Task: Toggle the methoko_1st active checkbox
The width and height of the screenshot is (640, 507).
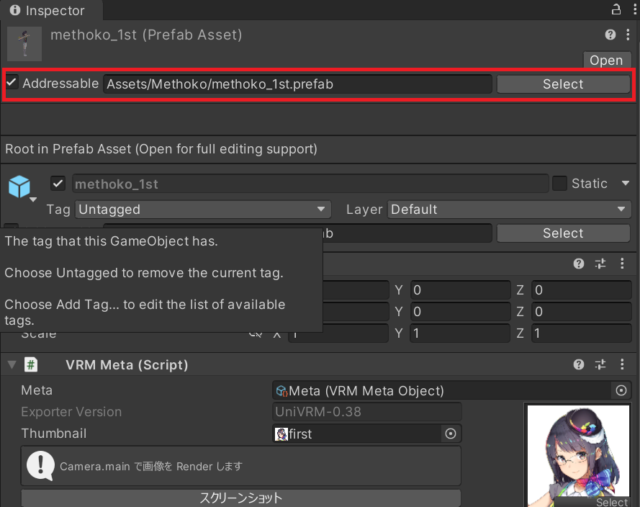Action: (x=58, y=183)
